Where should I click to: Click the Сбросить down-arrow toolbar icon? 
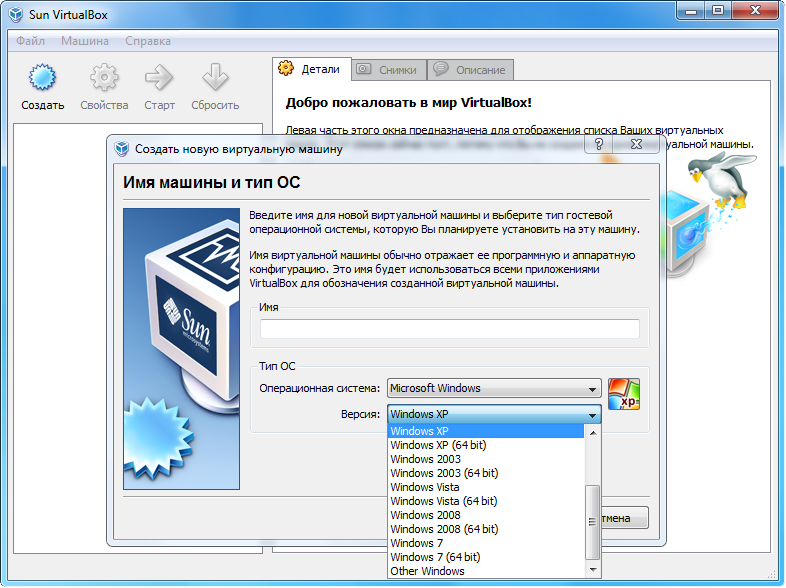click(x=215, y=77)
